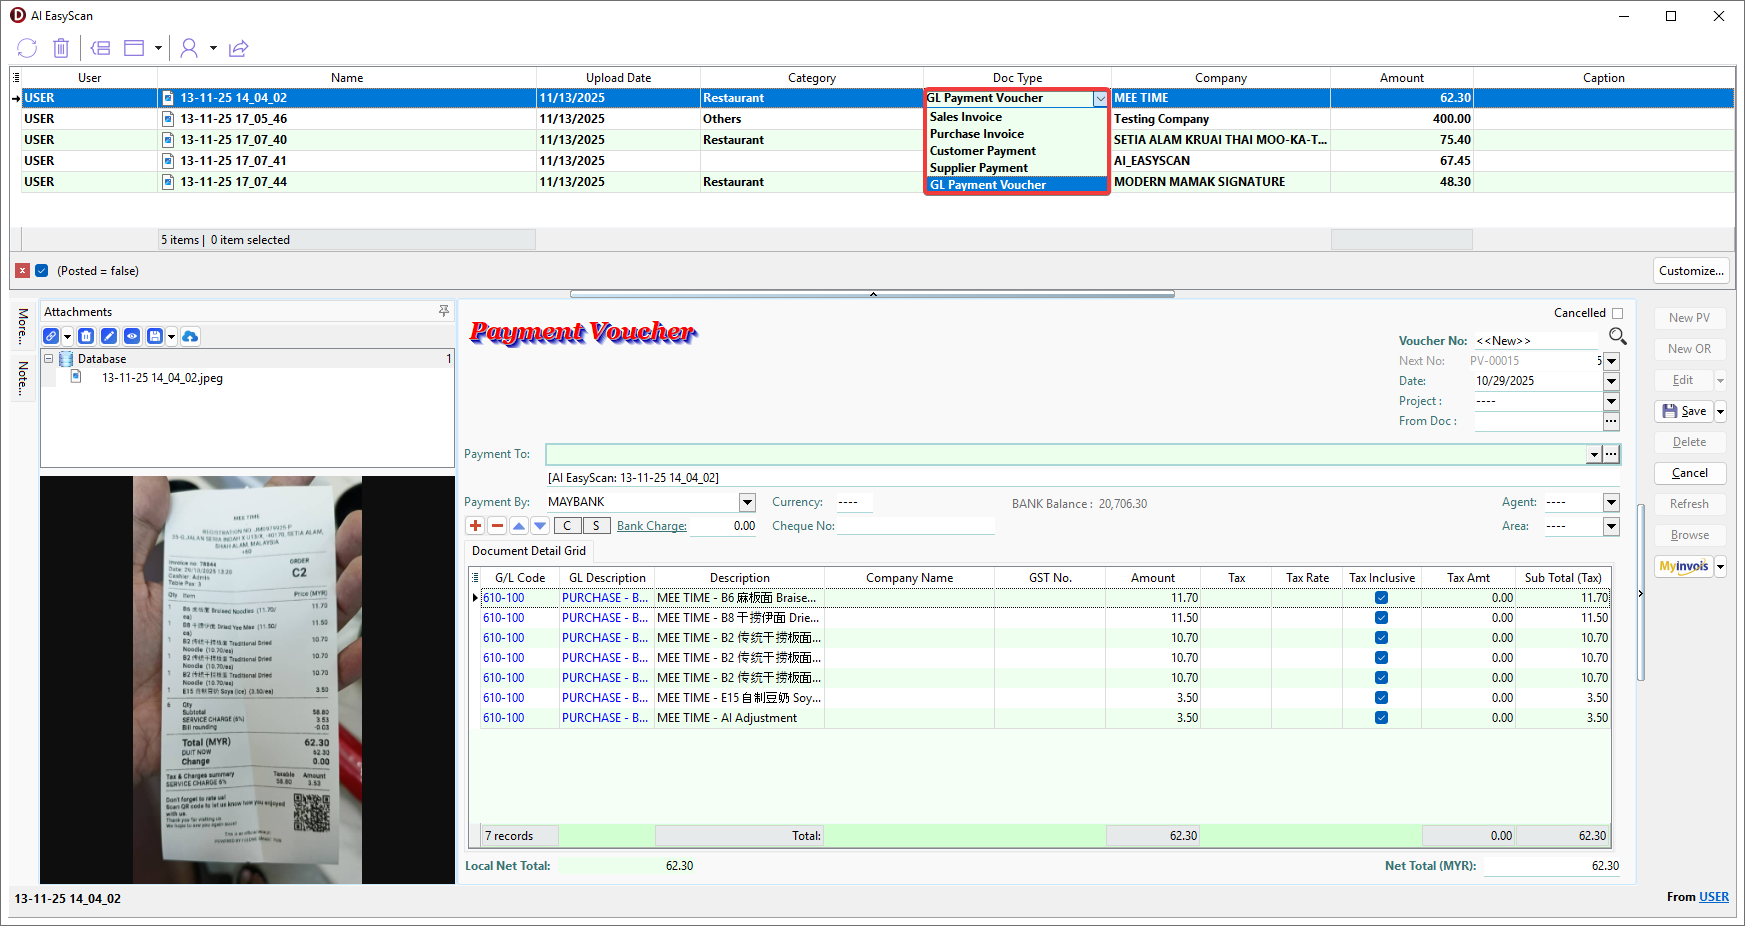Image resolution: width=1745 pixels, height=926 pixels.
Task: Select Supplier Payment in Doc Type list
Action: tap(978, 168)
